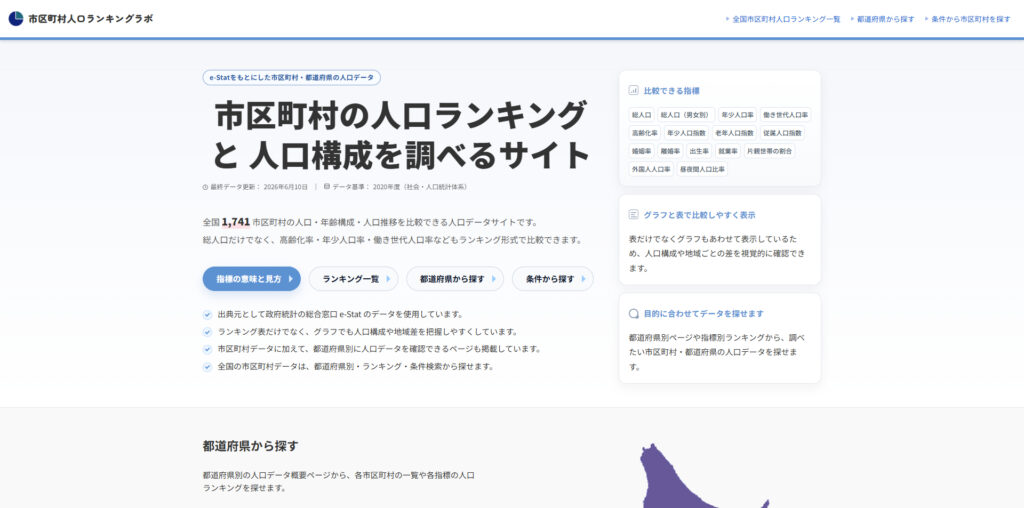Click the list icon beside グラフと表で比較しやすく表示
Viewport: 1024px width, 508px height.
tap(633, 214)
